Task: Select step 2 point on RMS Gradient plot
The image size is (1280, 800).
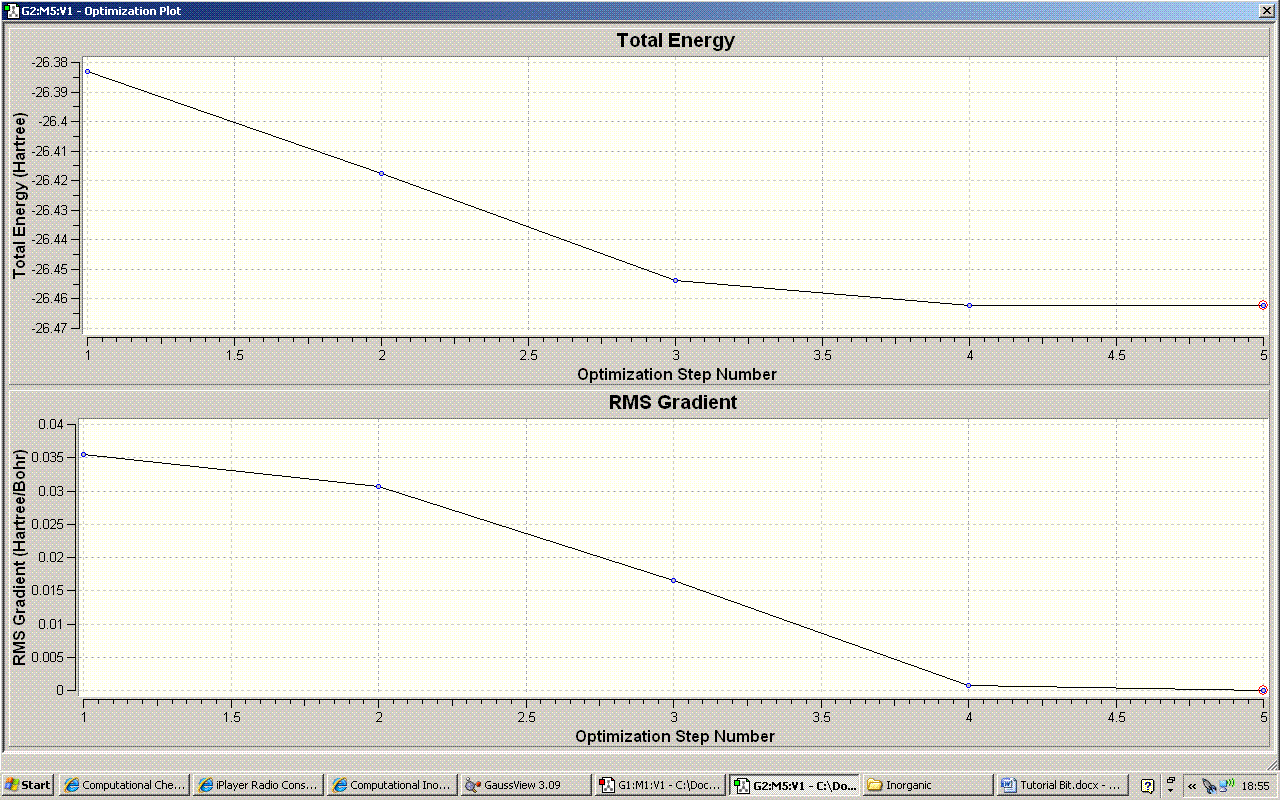Action: click(x=378, y=487)
